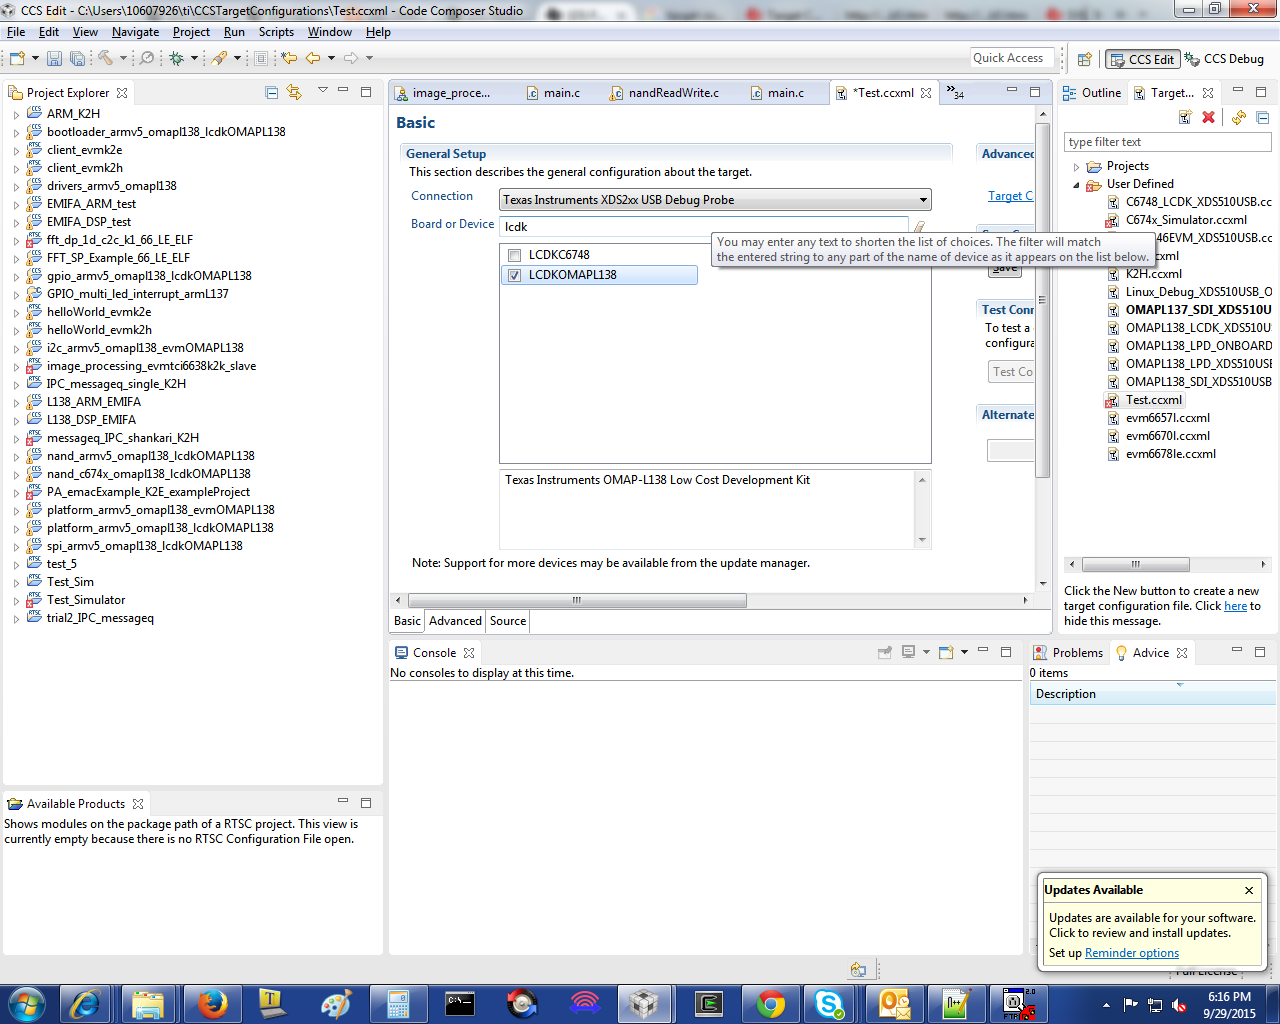
Task: Show the hidden editor tabs list
Action: tap(955, 93)
